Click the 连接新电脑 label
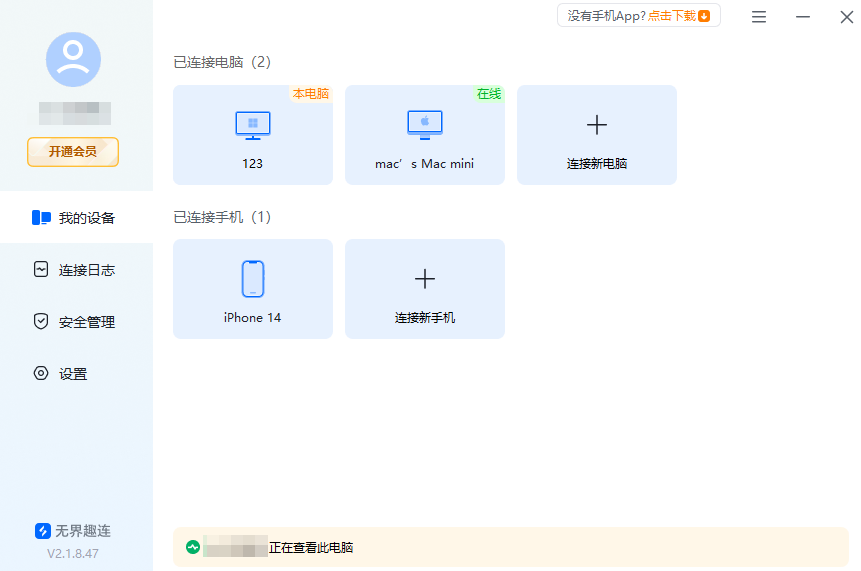 [597, 164]
